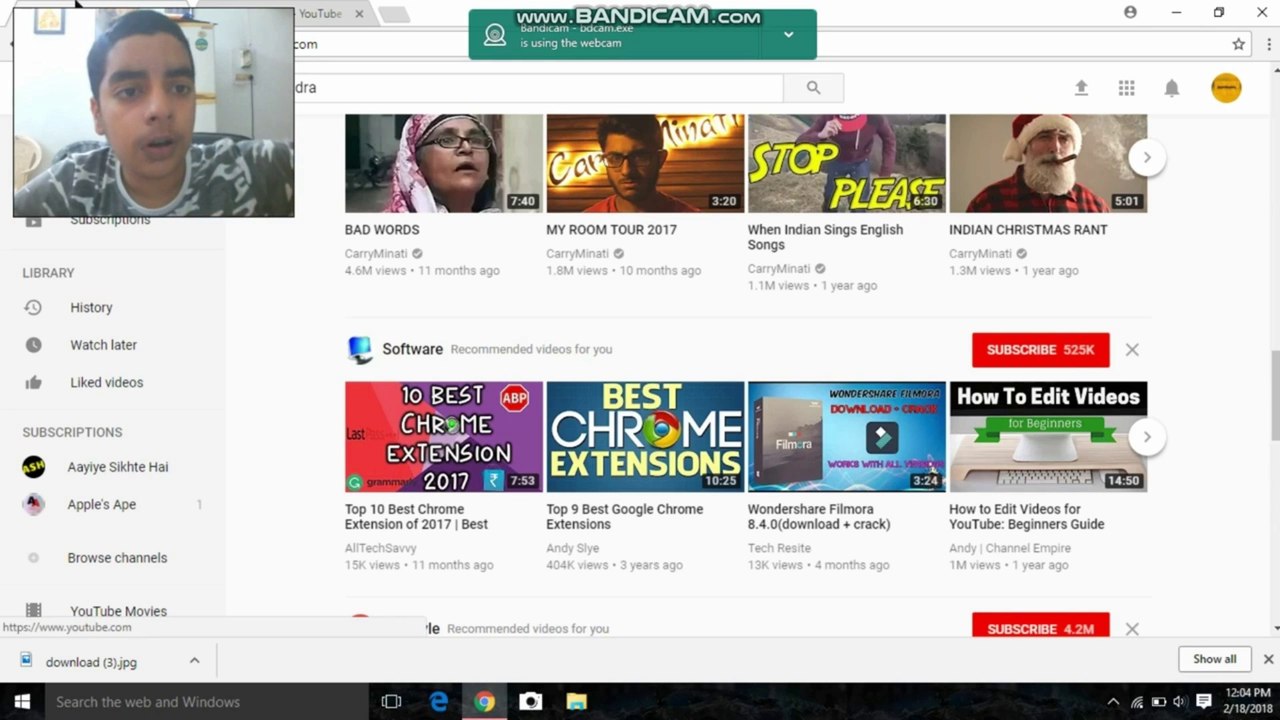Image resolution: width=1280 pixels, height=720 pixels.
Task: Show next videos in CarryMinati shelf
Action: (1147, 158)
